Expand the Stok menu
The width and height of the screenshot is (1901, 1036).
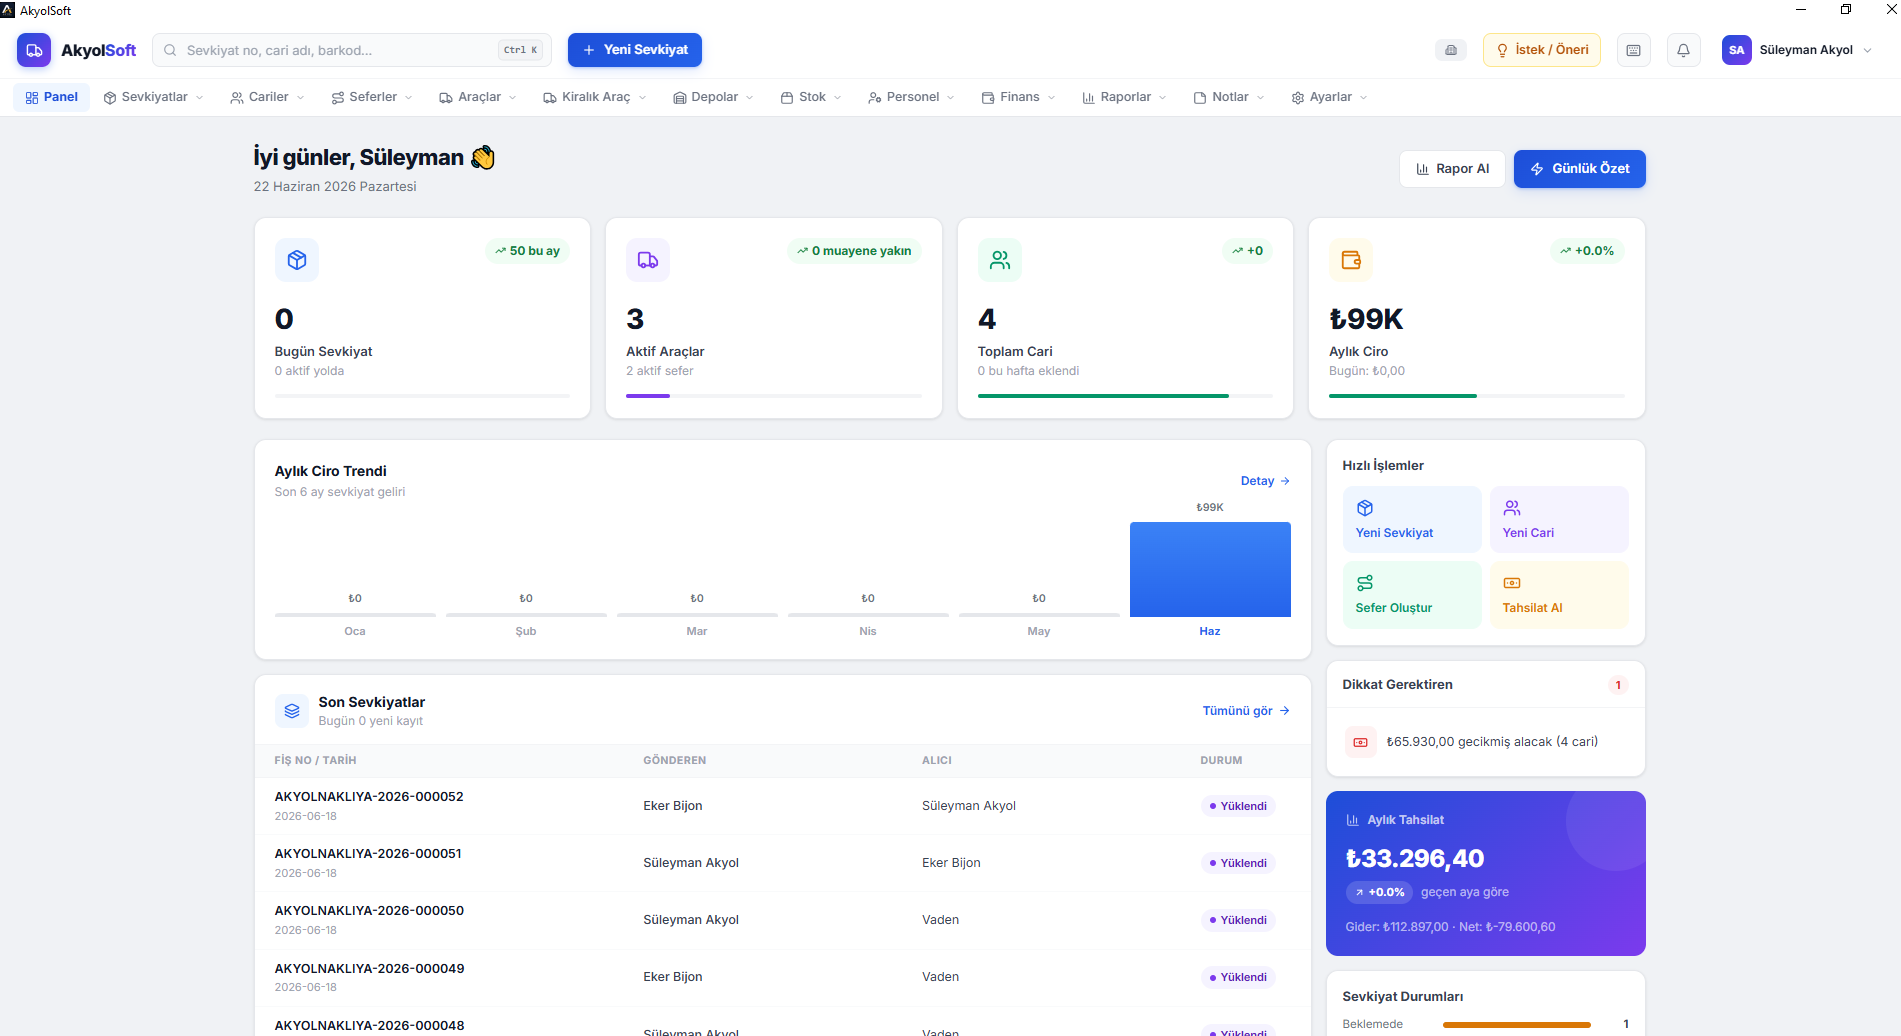(811, 97)
